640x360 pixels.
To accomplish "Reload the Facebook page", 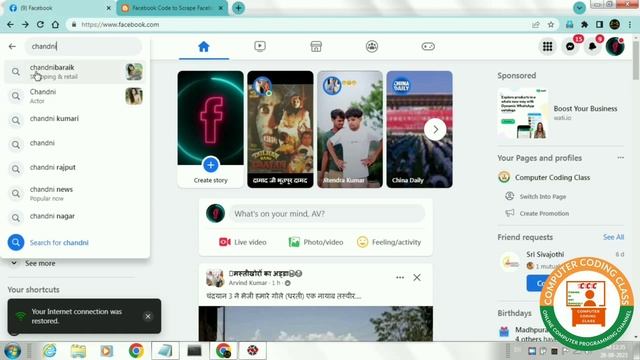I will 40,24.
